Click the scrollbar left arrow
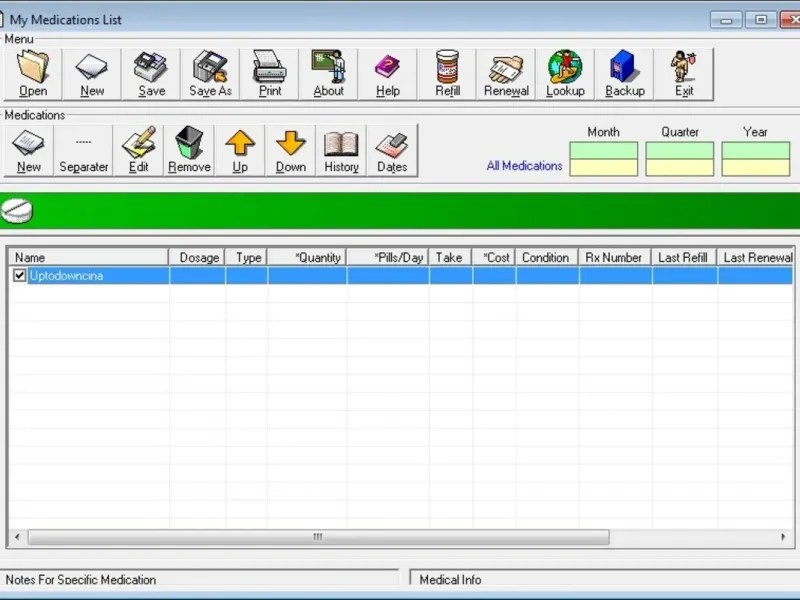Image resolution: width=800 pixels, height=600 pixels. (x=17, y=537)
